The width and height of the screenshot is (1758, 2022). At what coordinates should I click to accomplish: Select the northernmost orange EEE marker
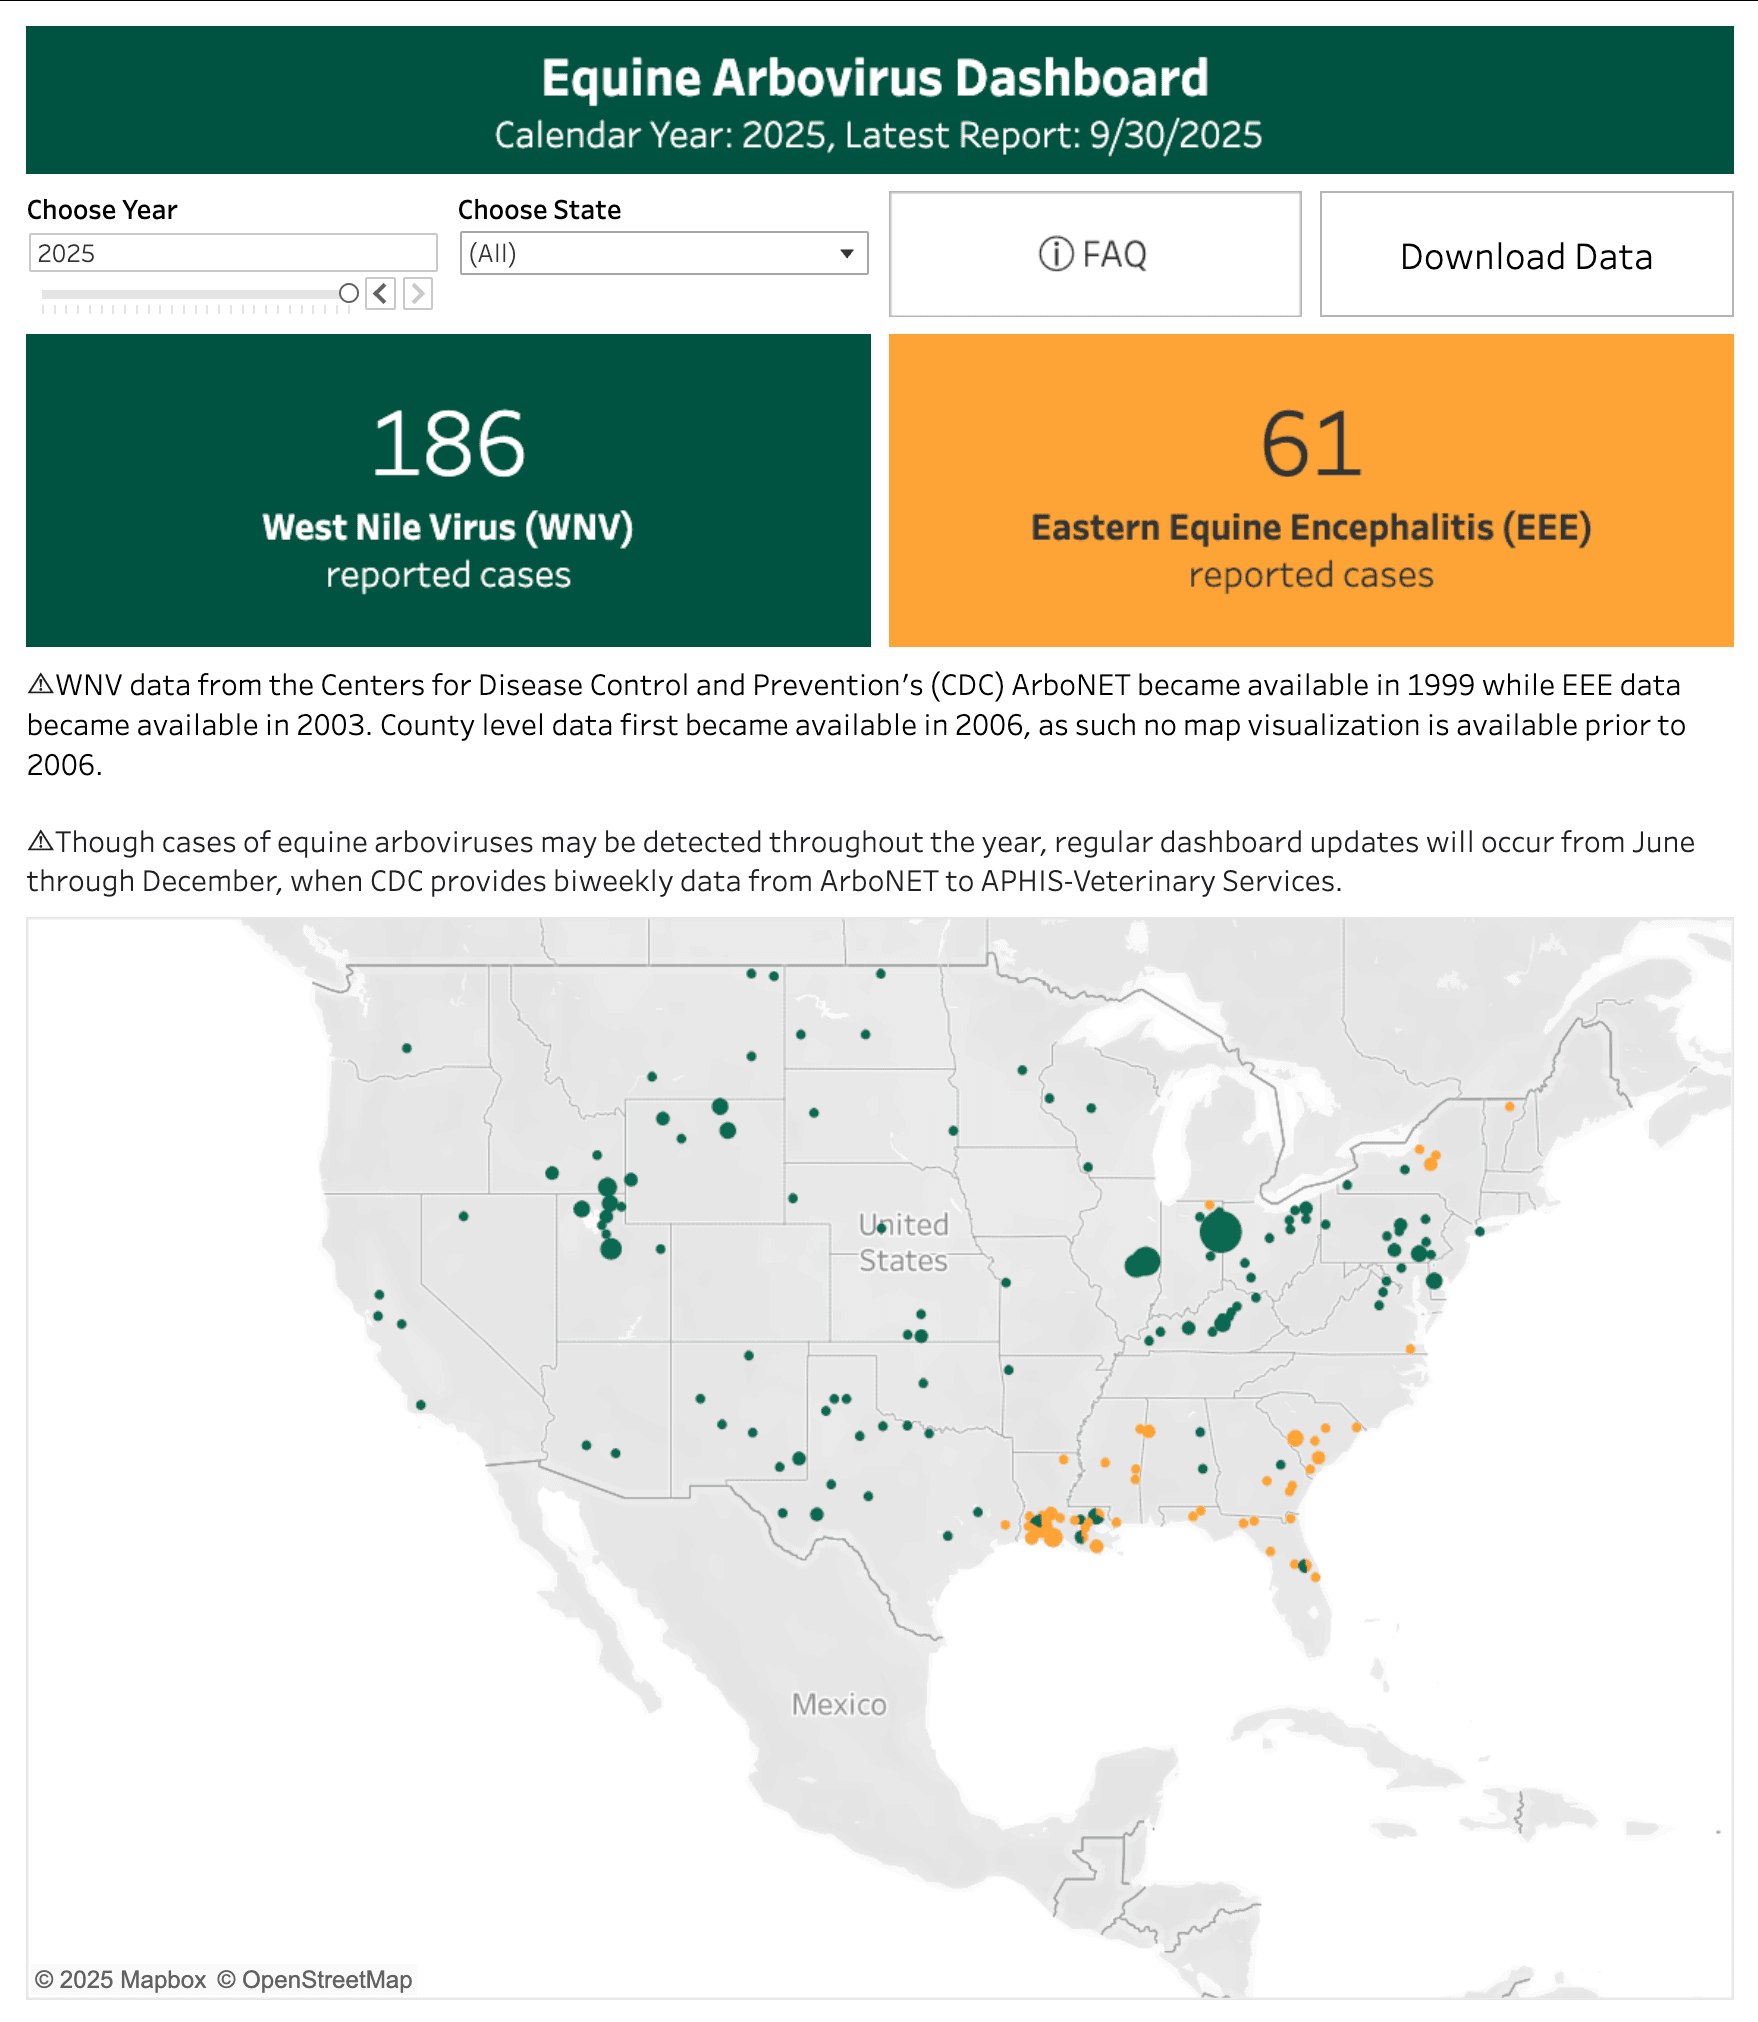(1509, 1106)
